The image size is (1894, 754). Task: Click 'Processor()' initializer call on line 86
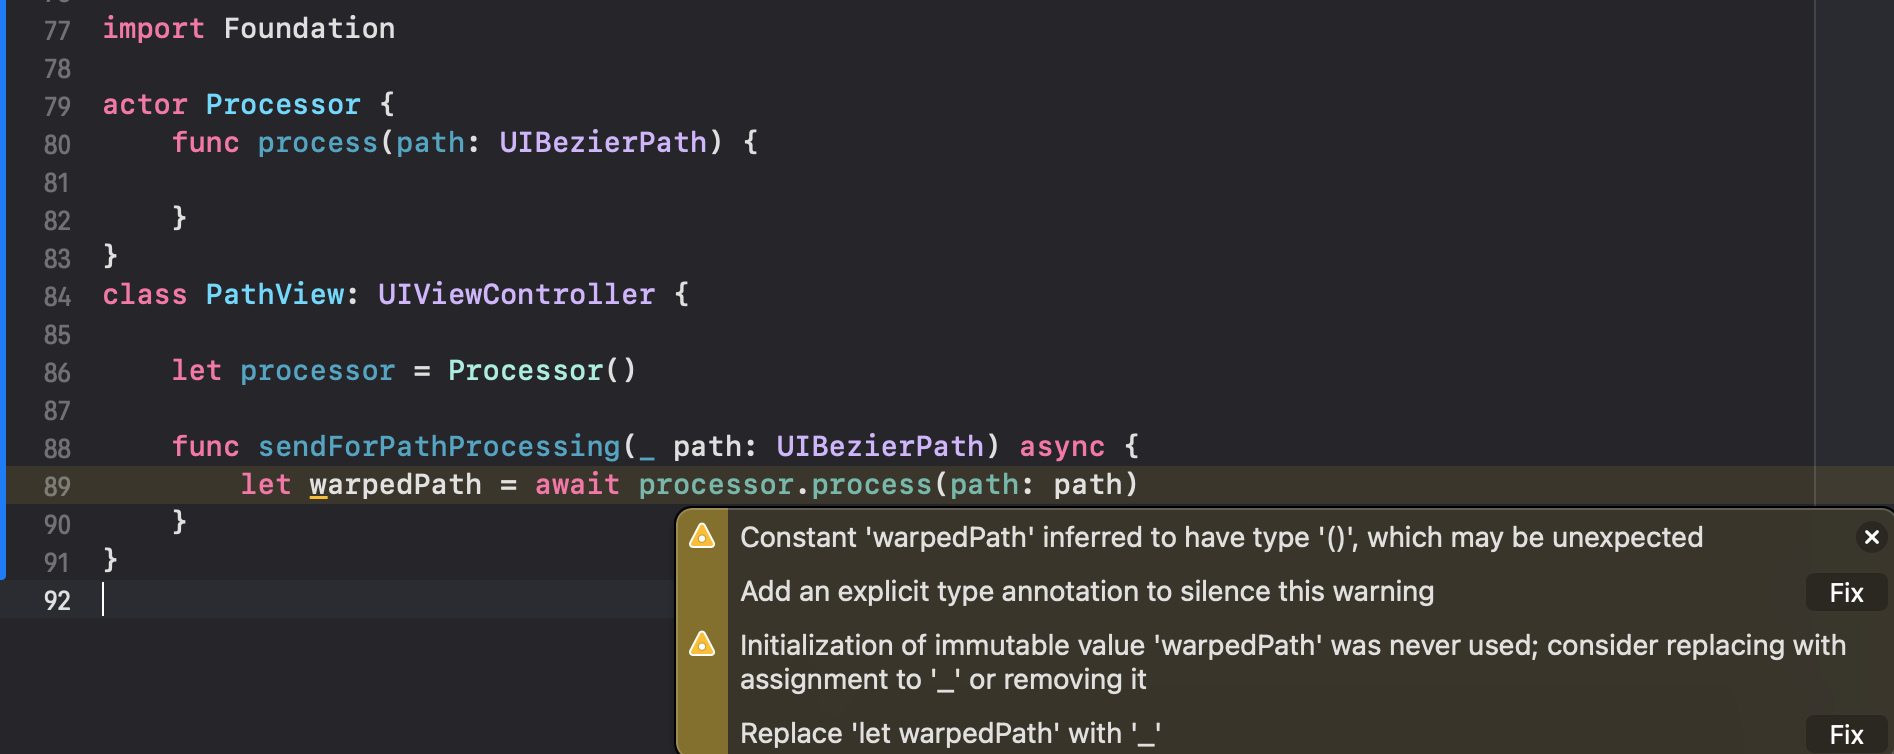(541, 371)
